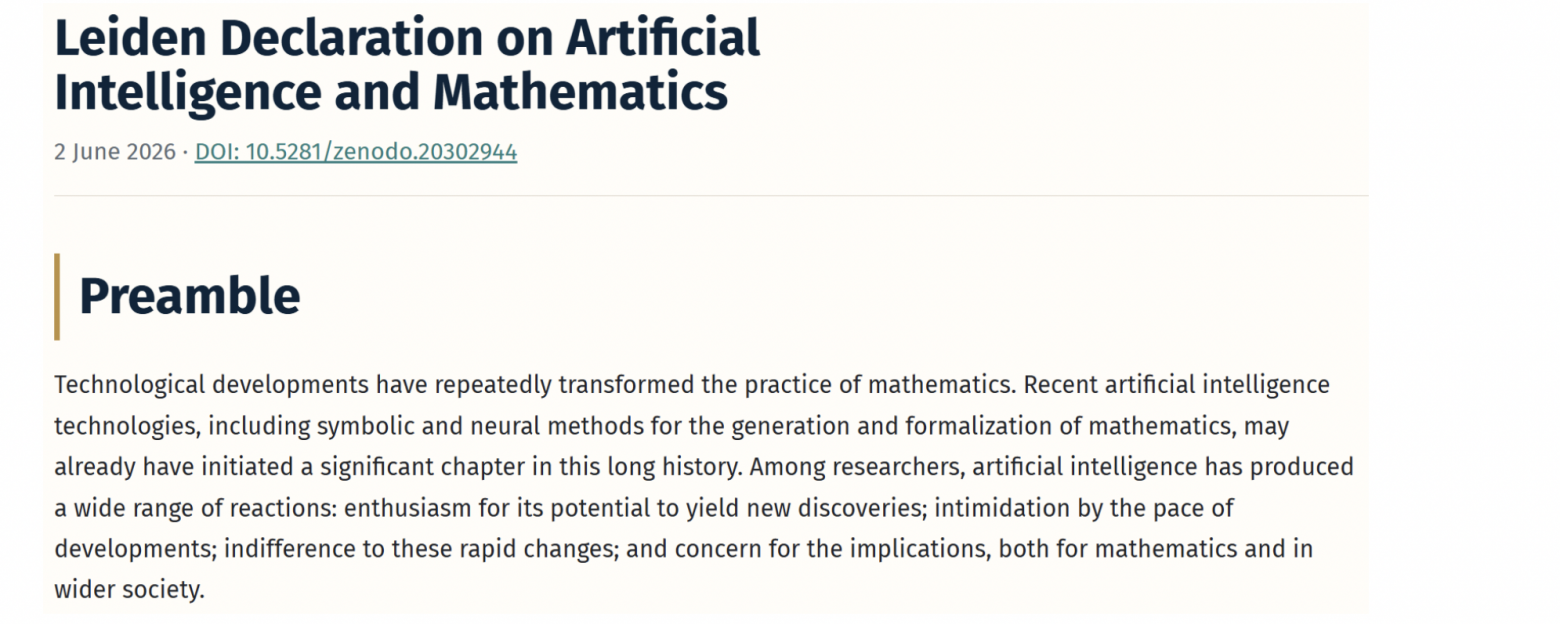This screenshot has width=1560, height=624.
Task: Click the word Mathematics in the title
Action: (580, 92)
